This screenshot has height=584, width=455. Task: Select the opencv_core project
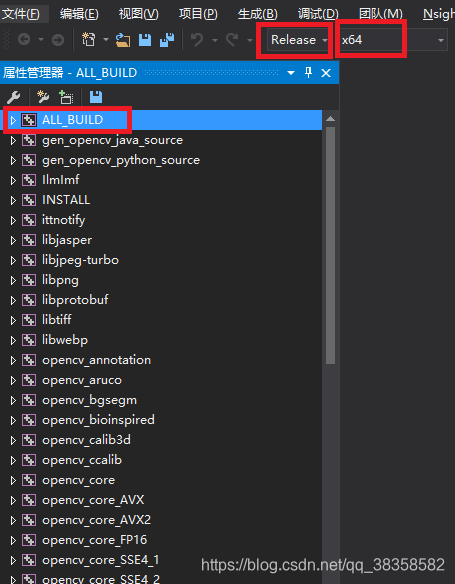coord(79,480)
